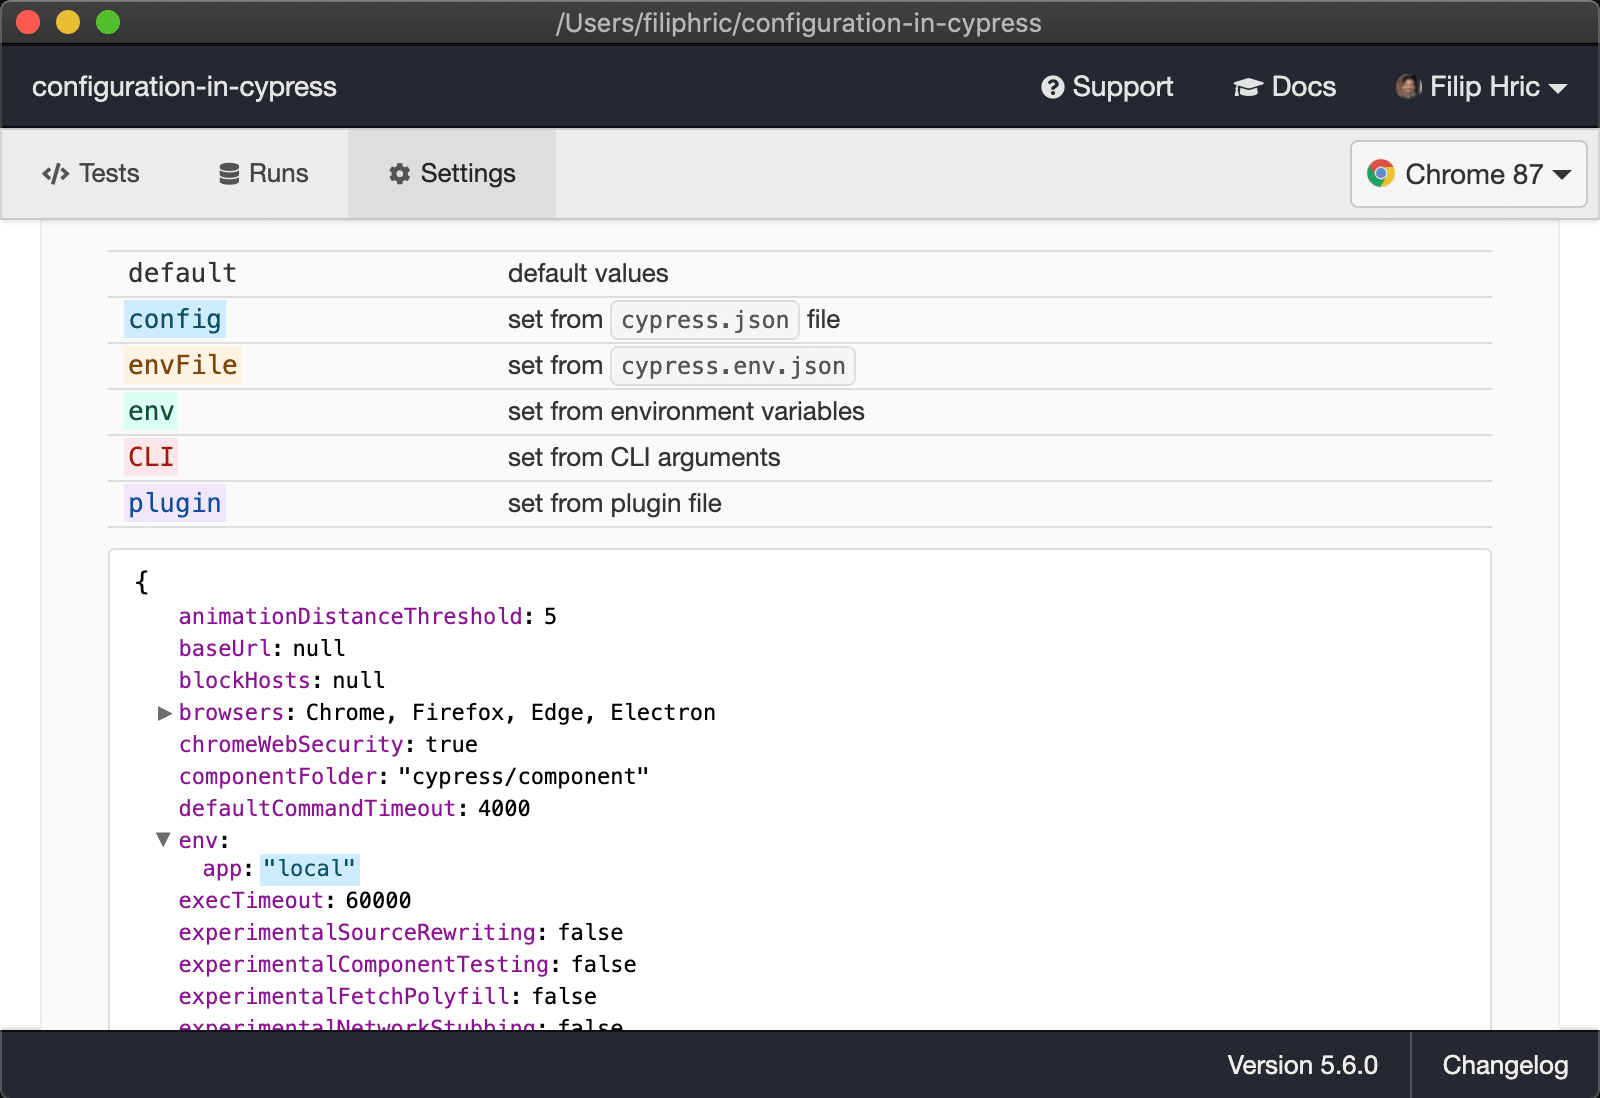Screen dimensions: 1600x1098
Task: Collapse the env section triangle
Action: click(164, 840)
